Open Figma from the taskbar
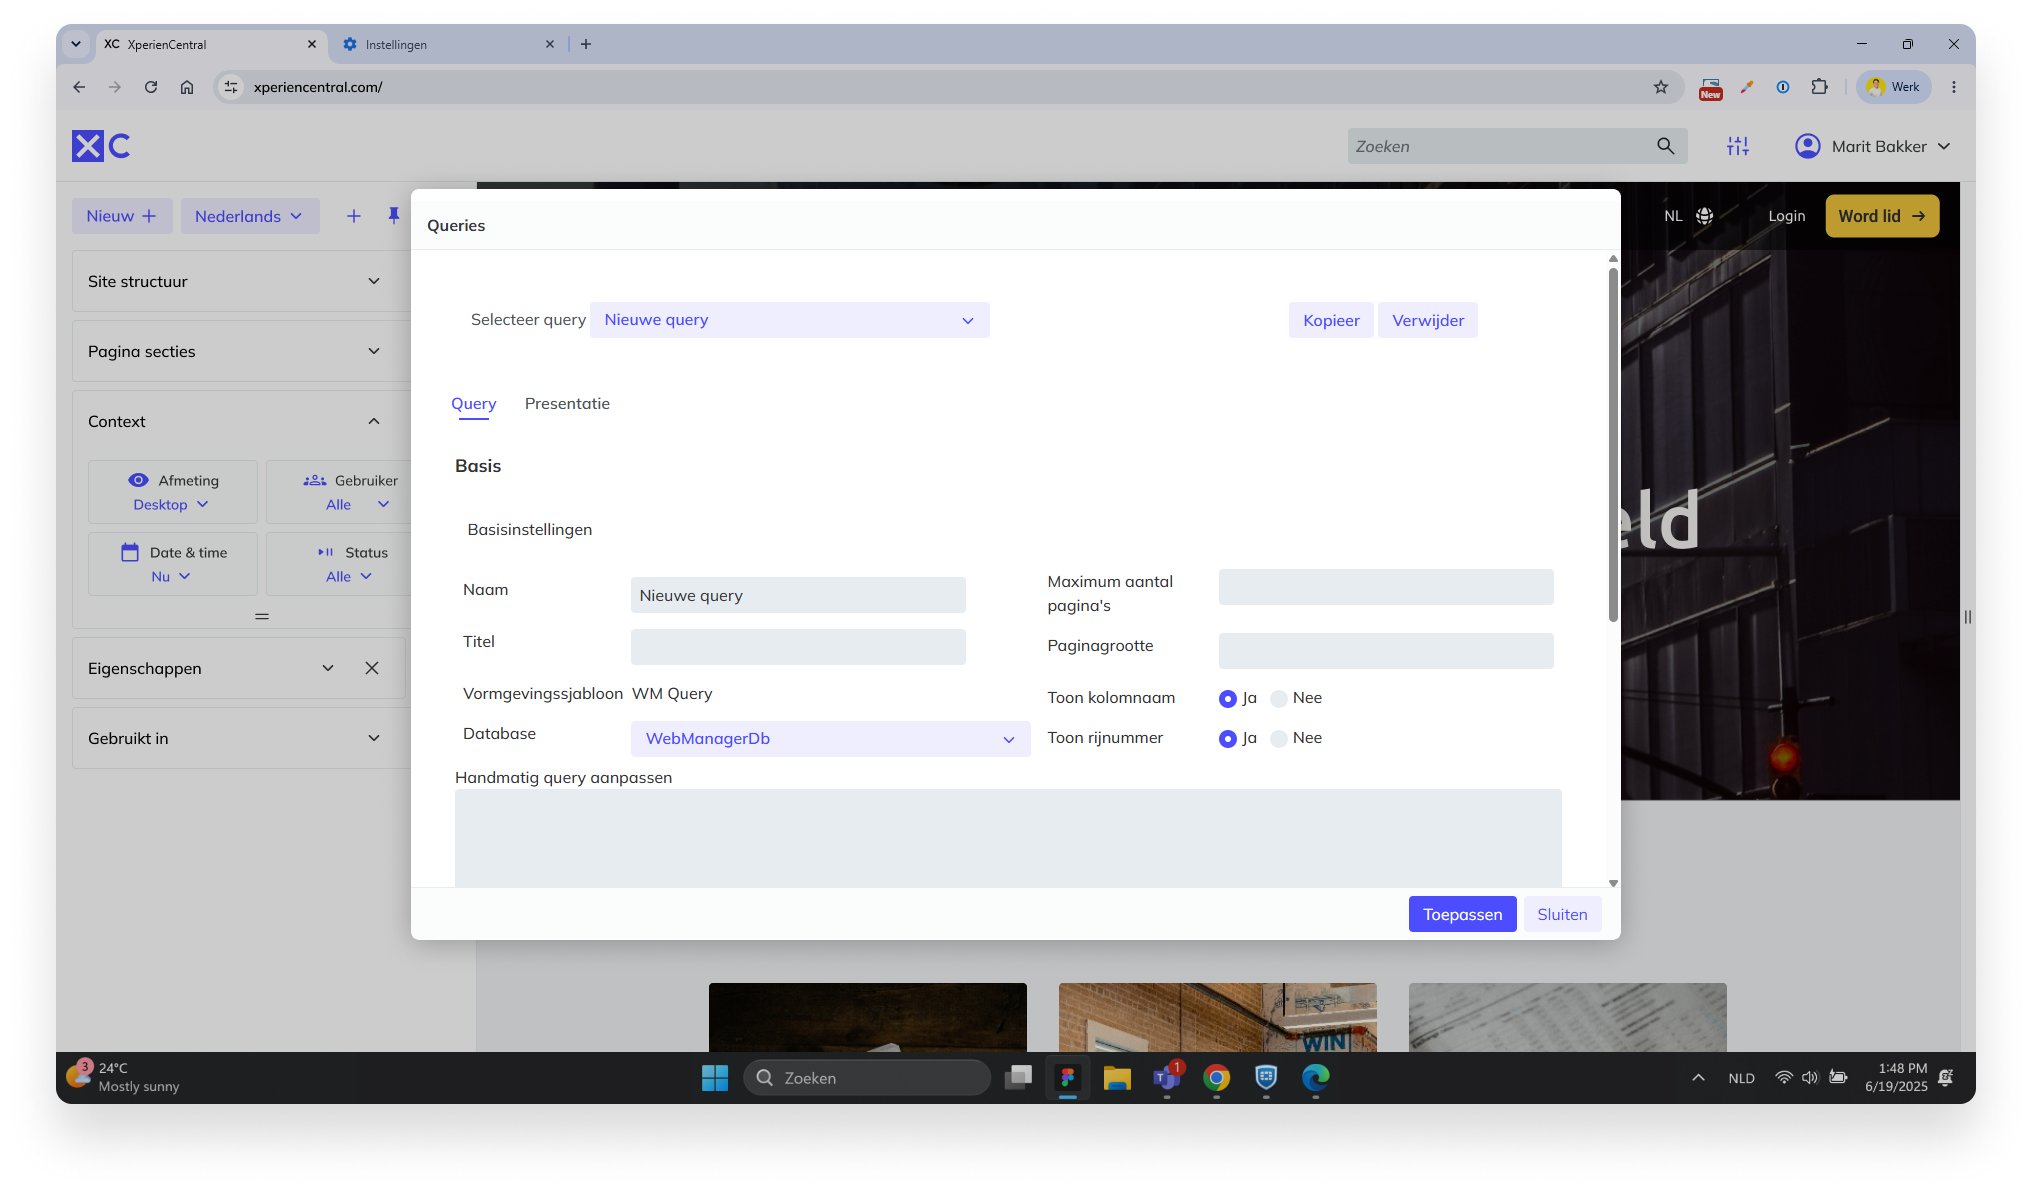Viewport: 2032px width, 1192px height. 1068,1078
